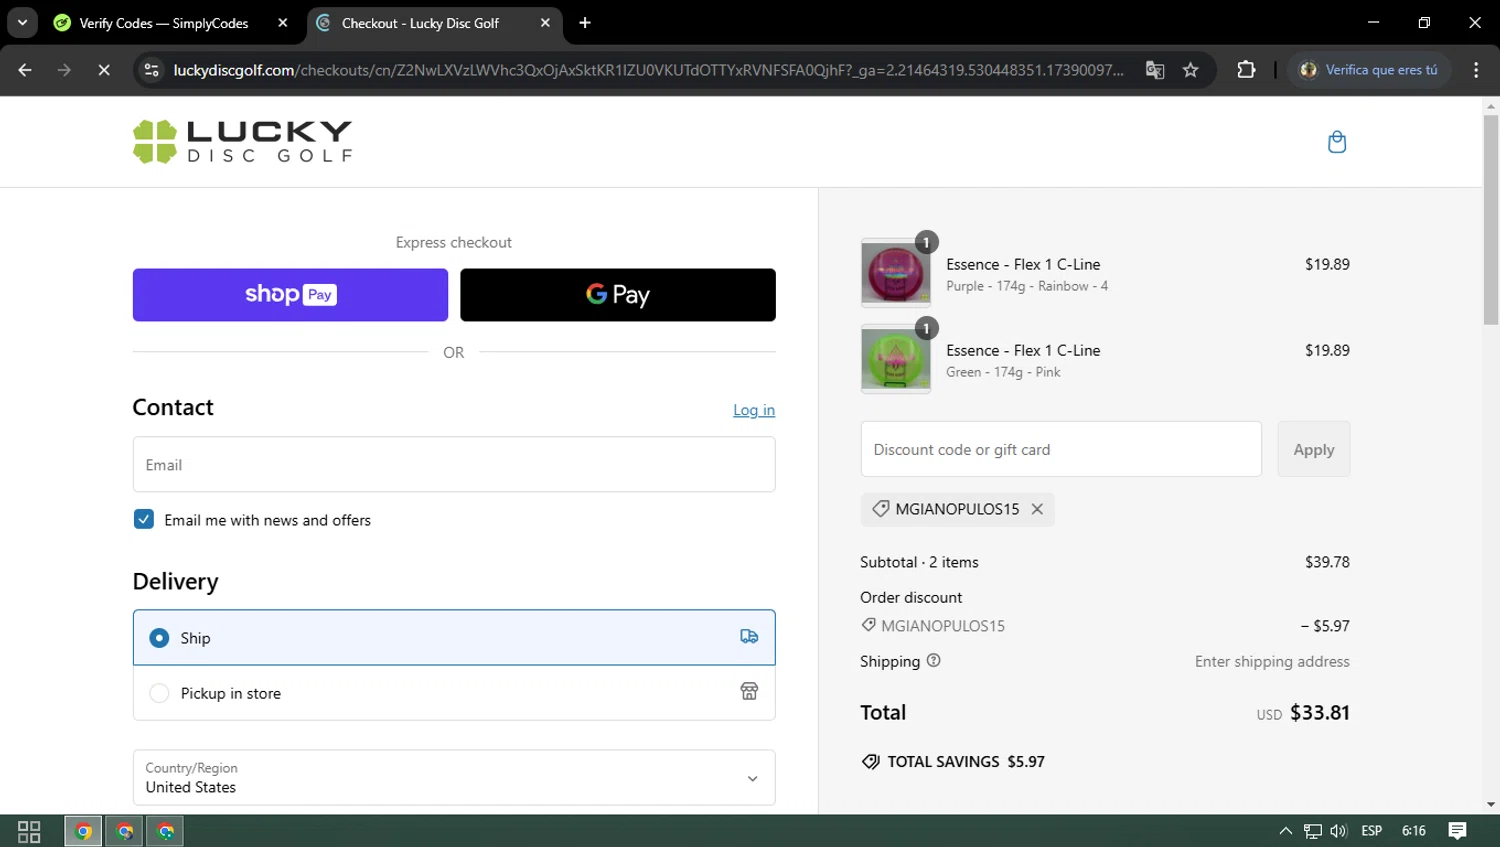The height and width of the screenshot is (847, 1500).
Task: Click the delivery truck icon in the Ship row
Action: 749,637
